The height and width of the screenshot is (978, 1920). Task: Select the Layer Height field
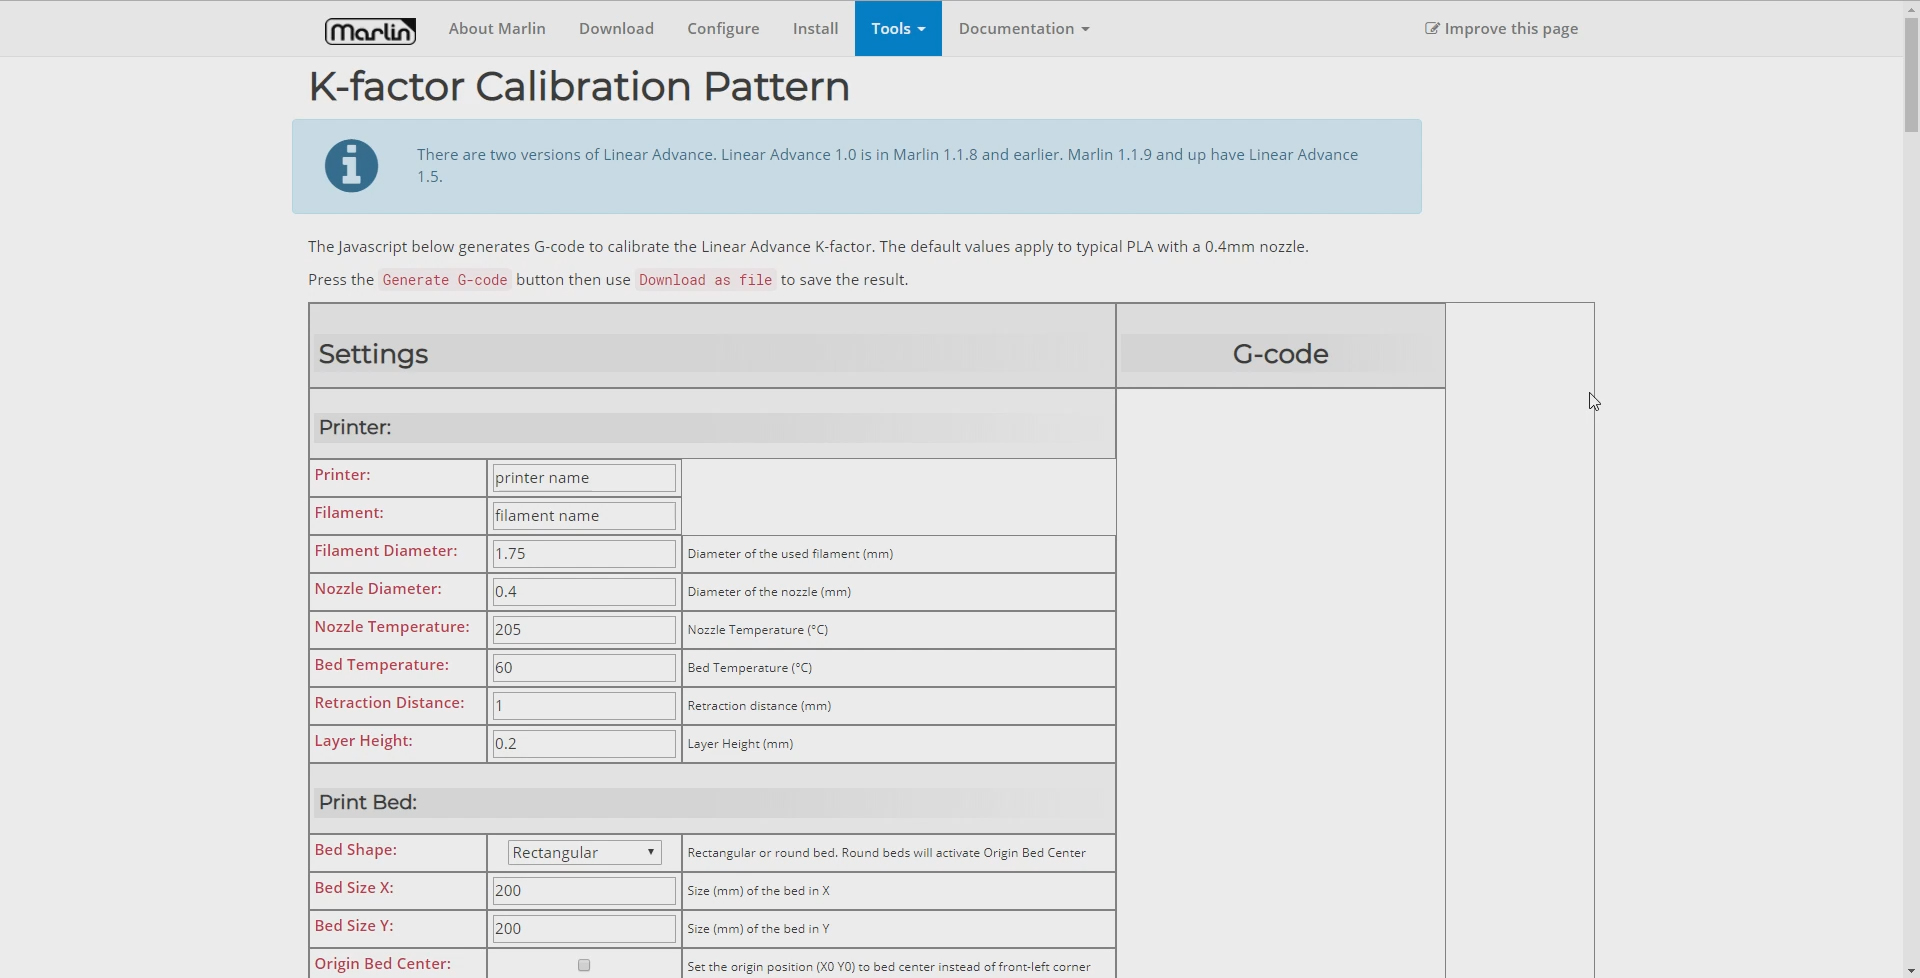584,744
